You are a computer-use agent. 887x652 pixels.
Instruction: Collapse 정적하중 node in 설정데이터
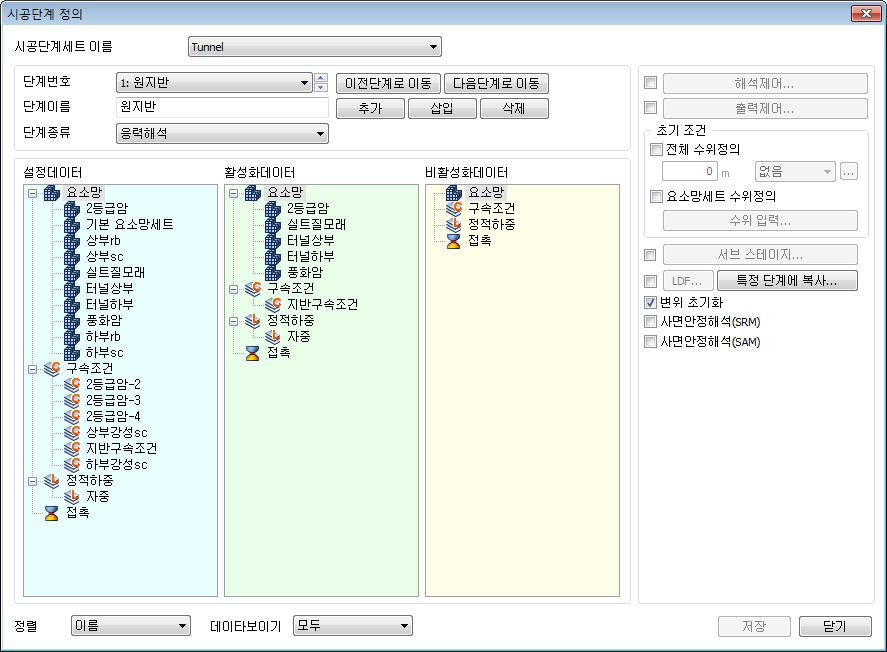[32, 481]
